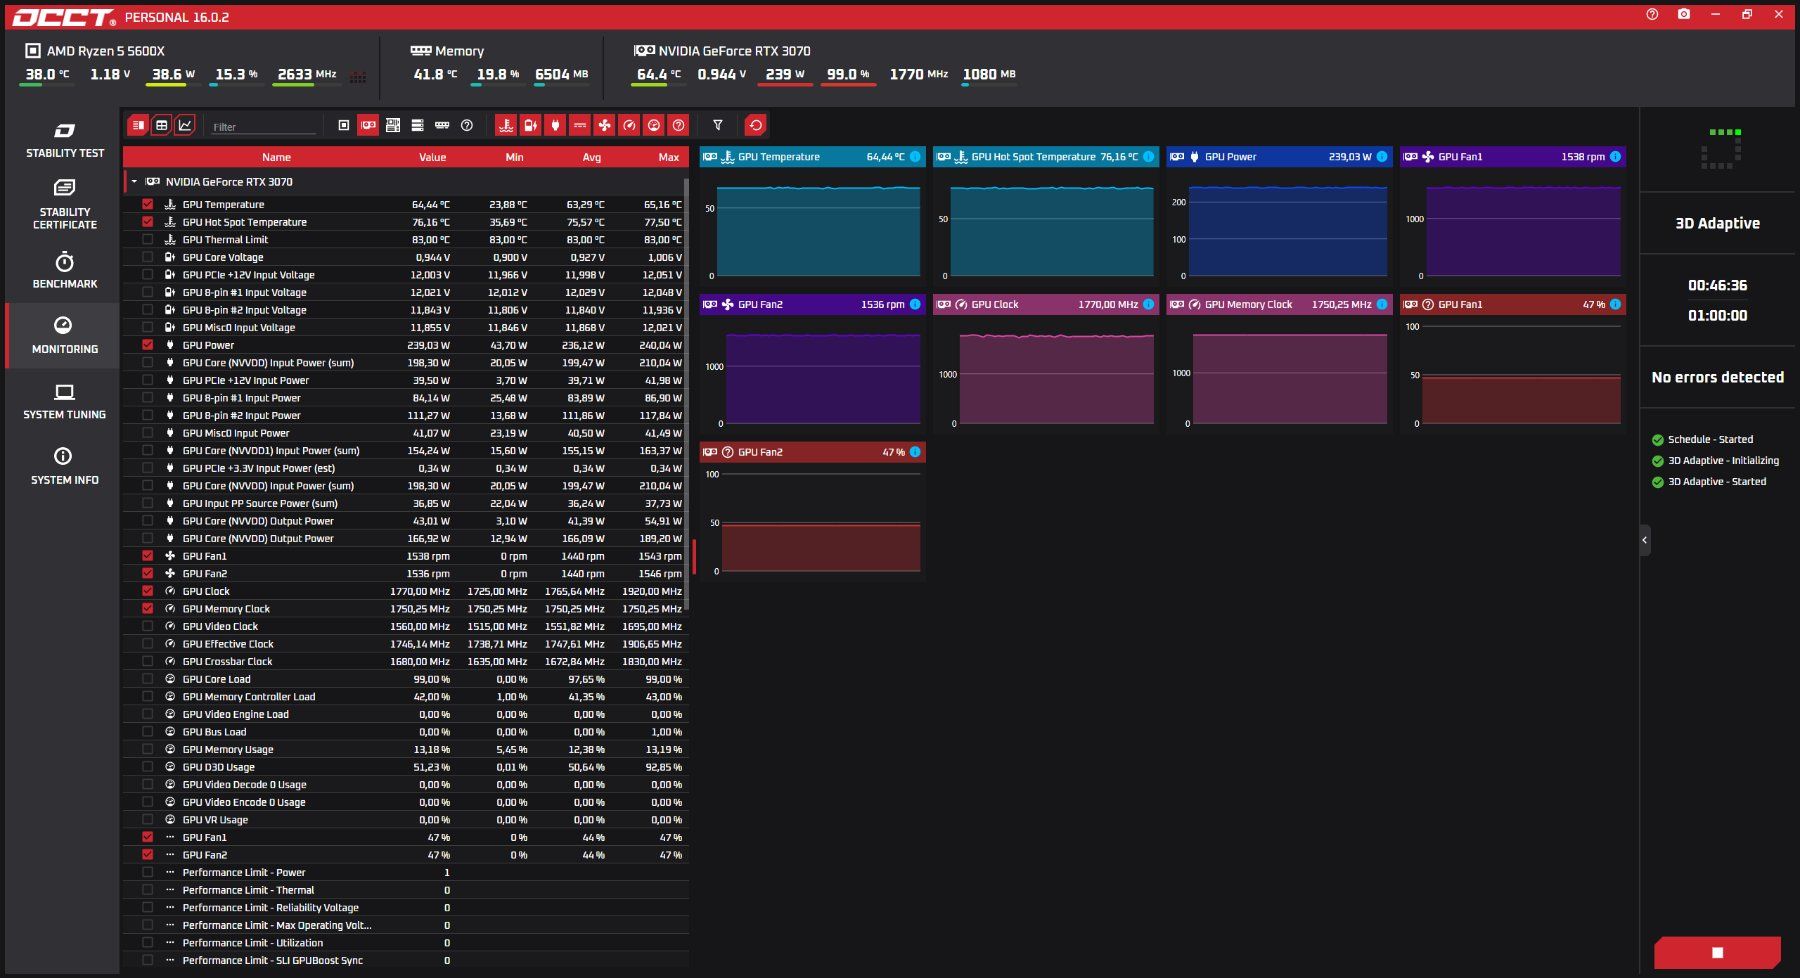This screenshot has width=1800, height=978.
Task: Toggle load usage sensor type filter
Action: tap(654, 125)
